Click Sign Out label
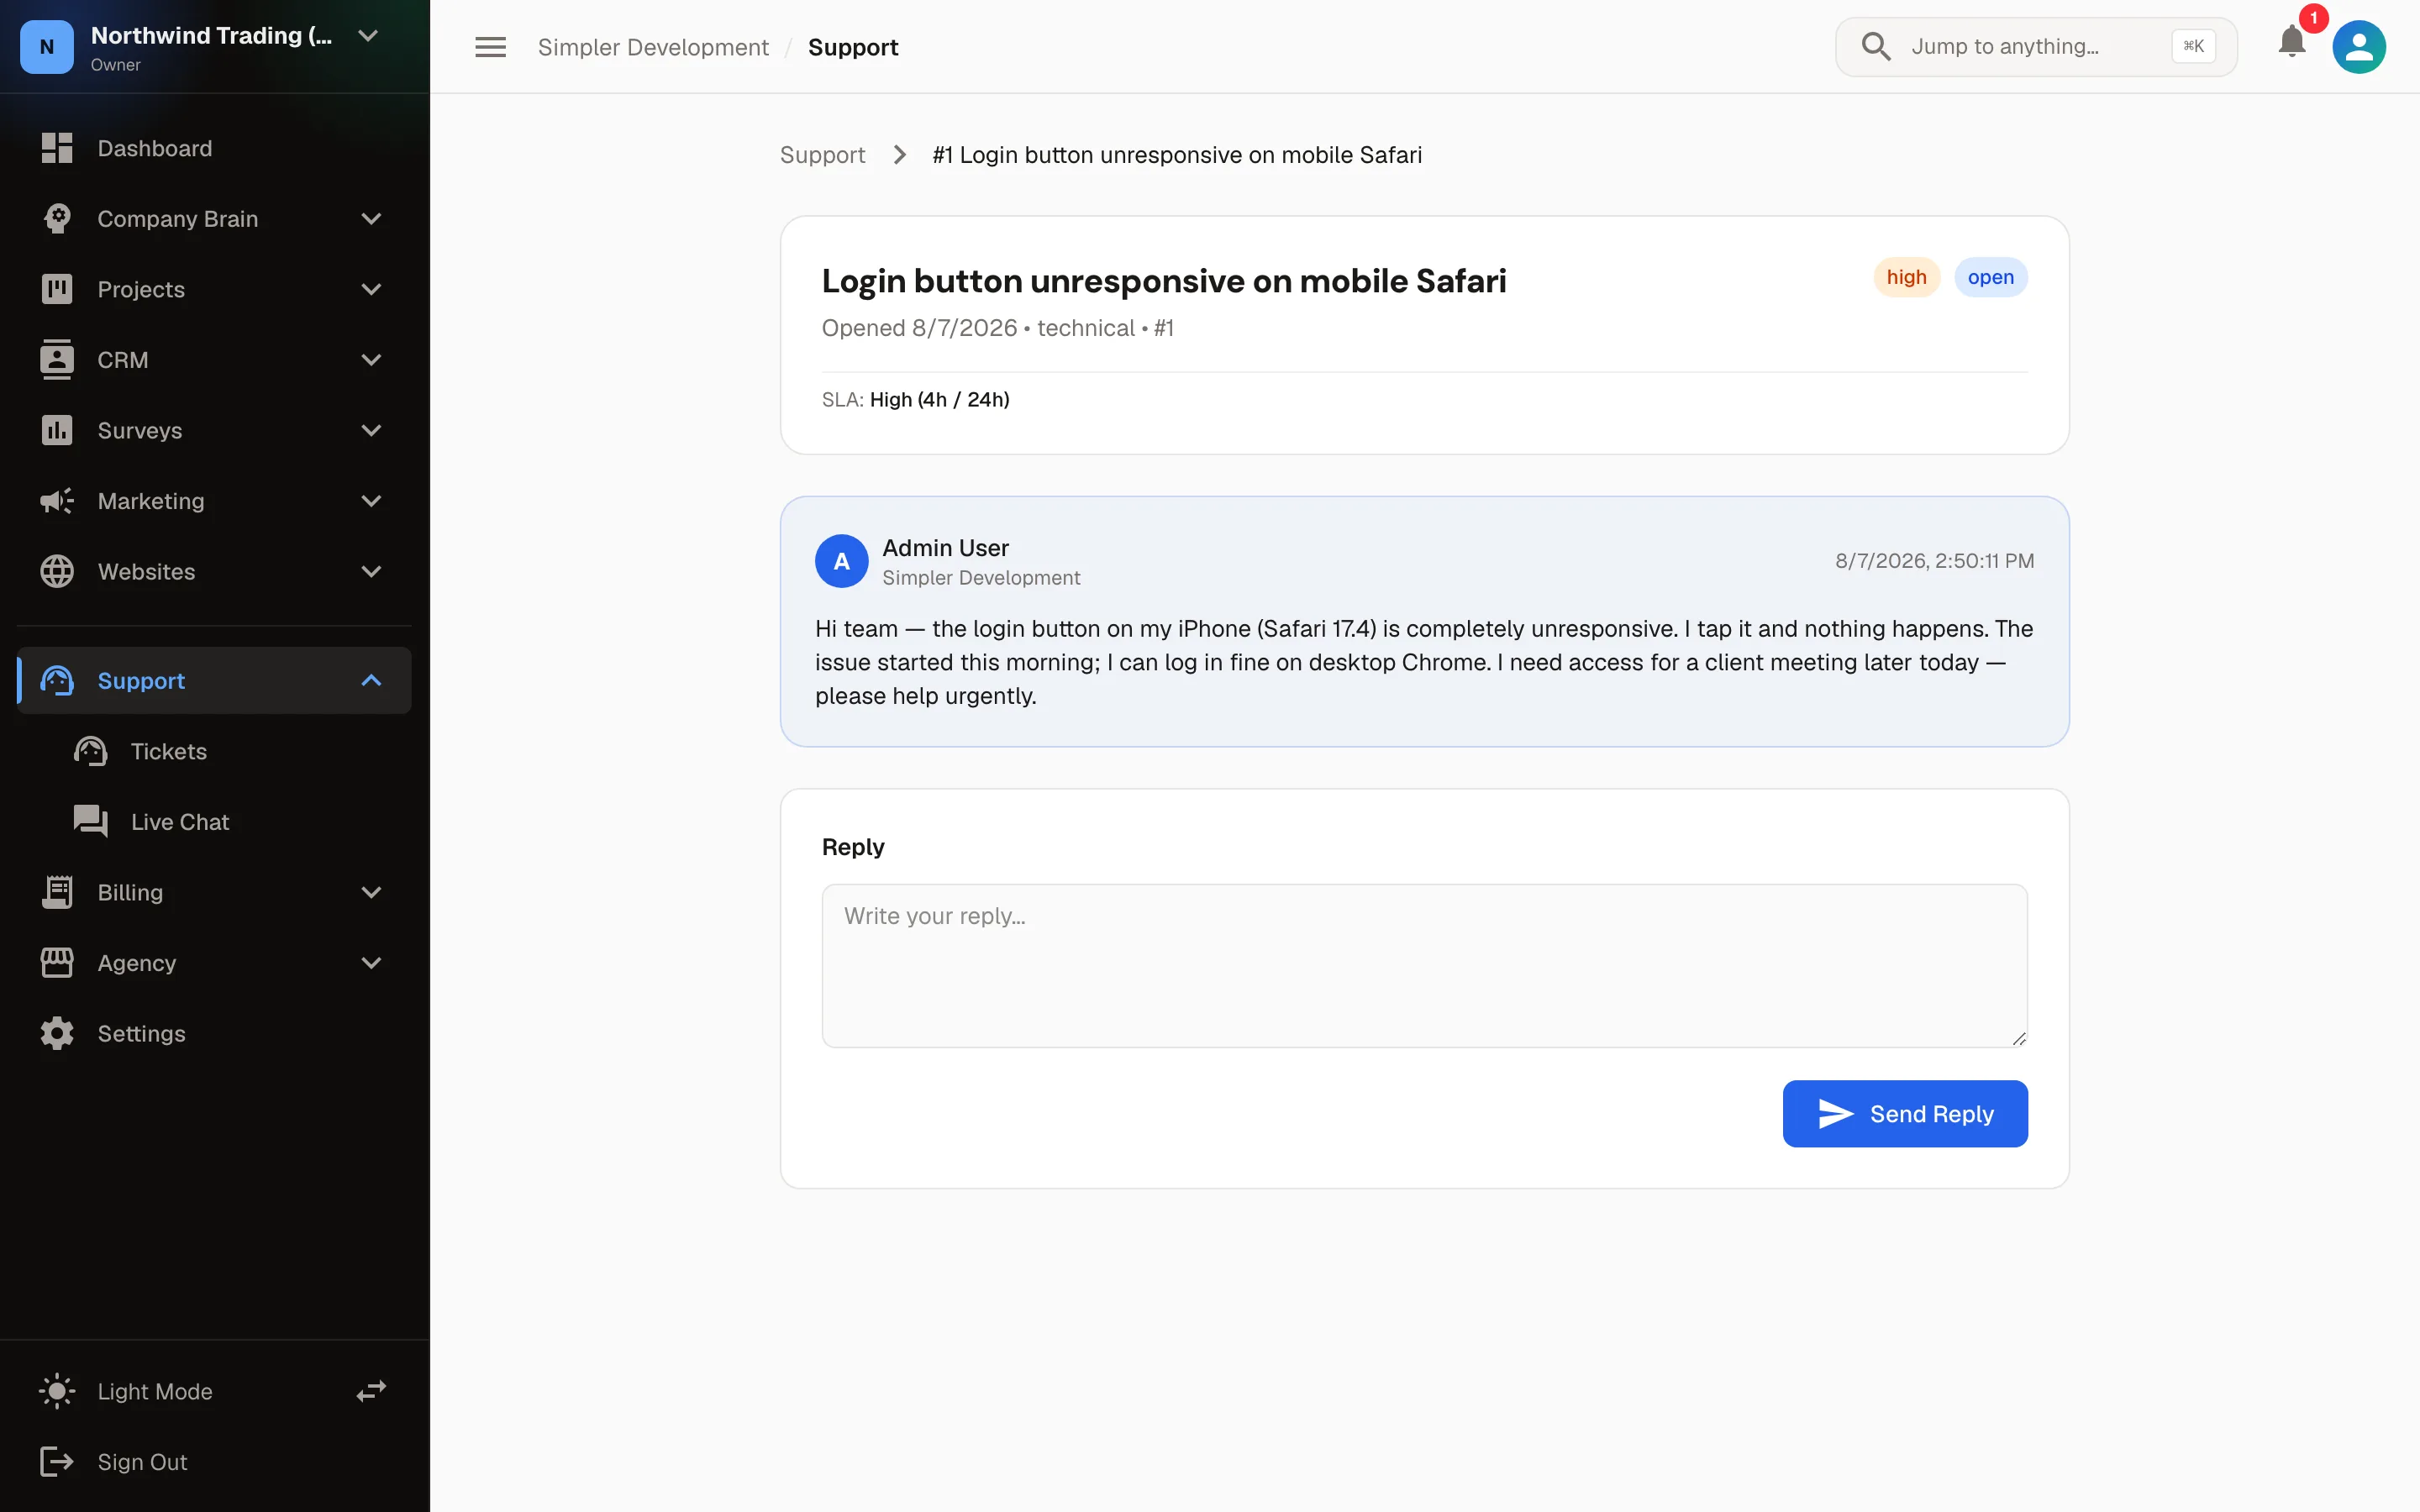The image size is (2420, 1512). [x=142, y=1462]
